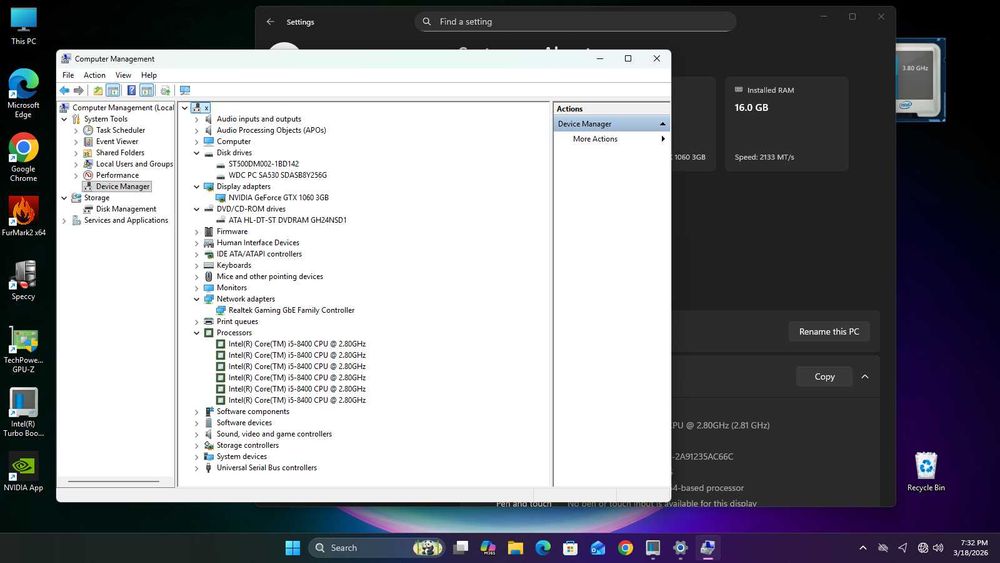Click the Export List toolbar icon
Screen dimensions: 1000x563
tap(165, 91)
